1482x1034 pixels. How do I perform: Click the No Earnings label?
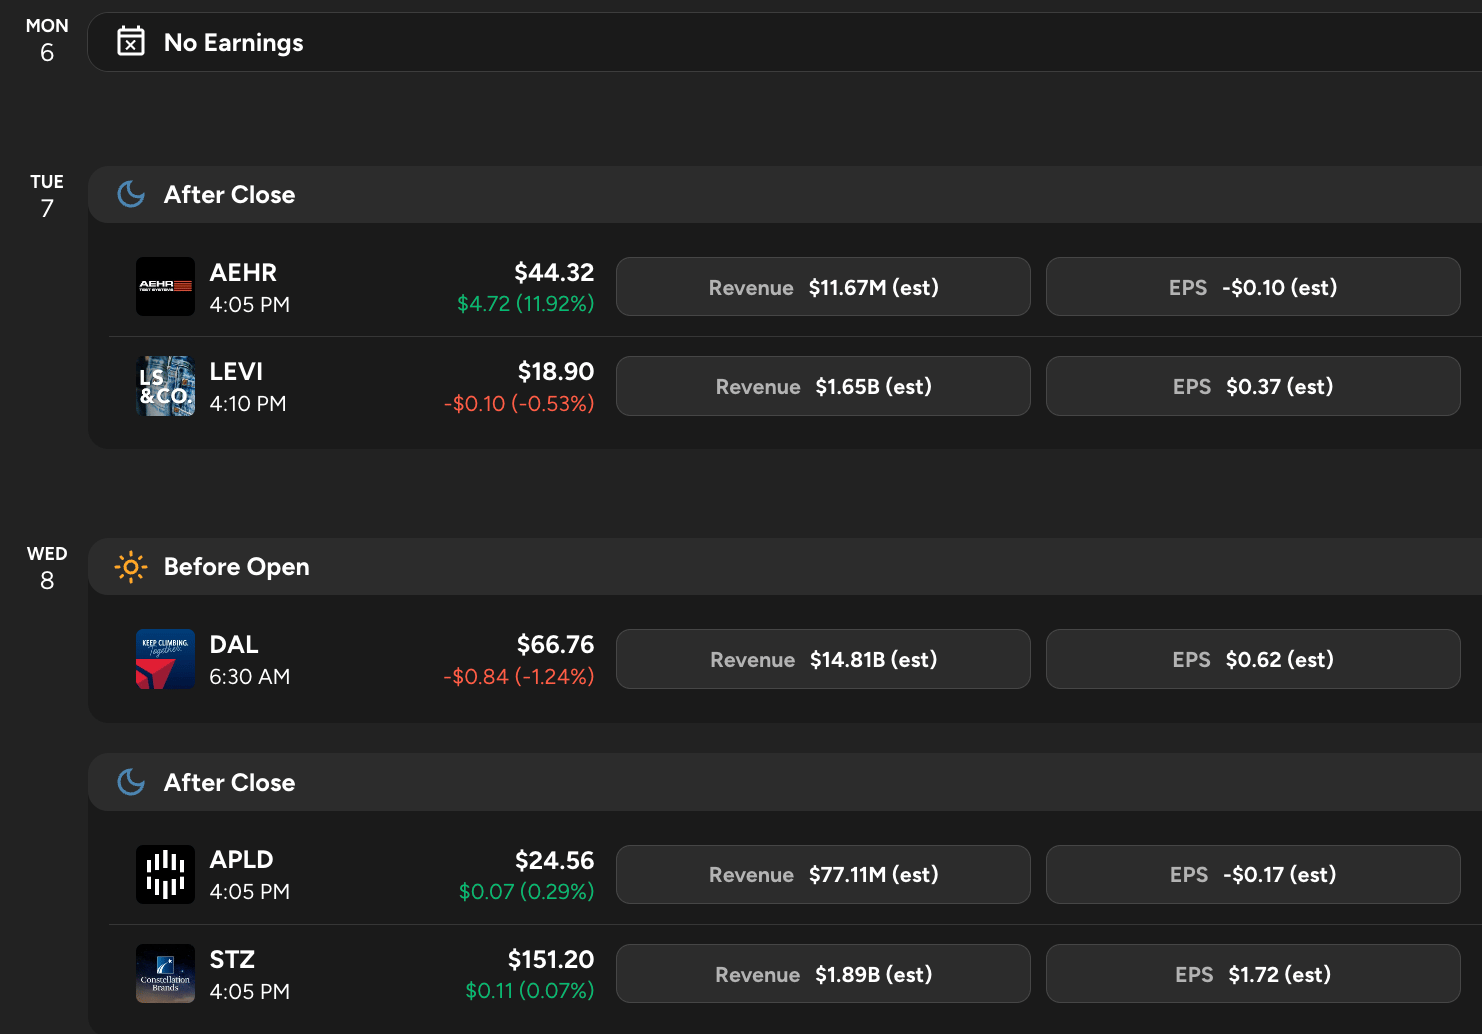tap(234, 42)
